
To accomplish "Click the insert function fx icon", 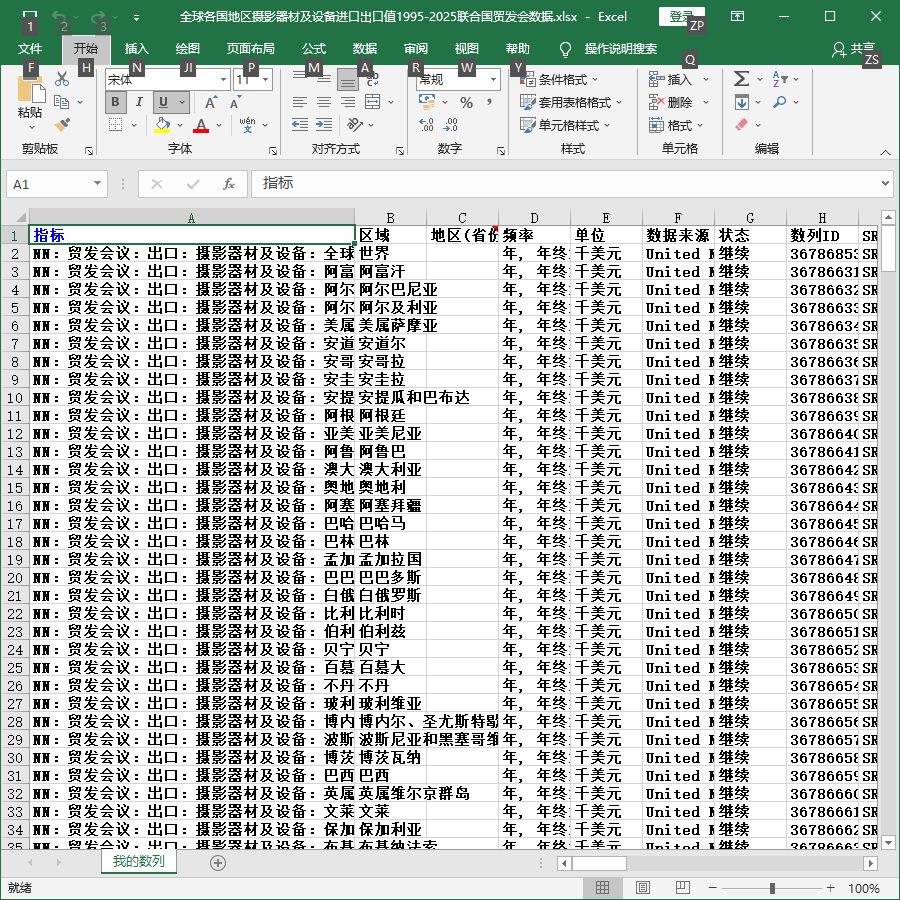I will [x=228, y=184].
